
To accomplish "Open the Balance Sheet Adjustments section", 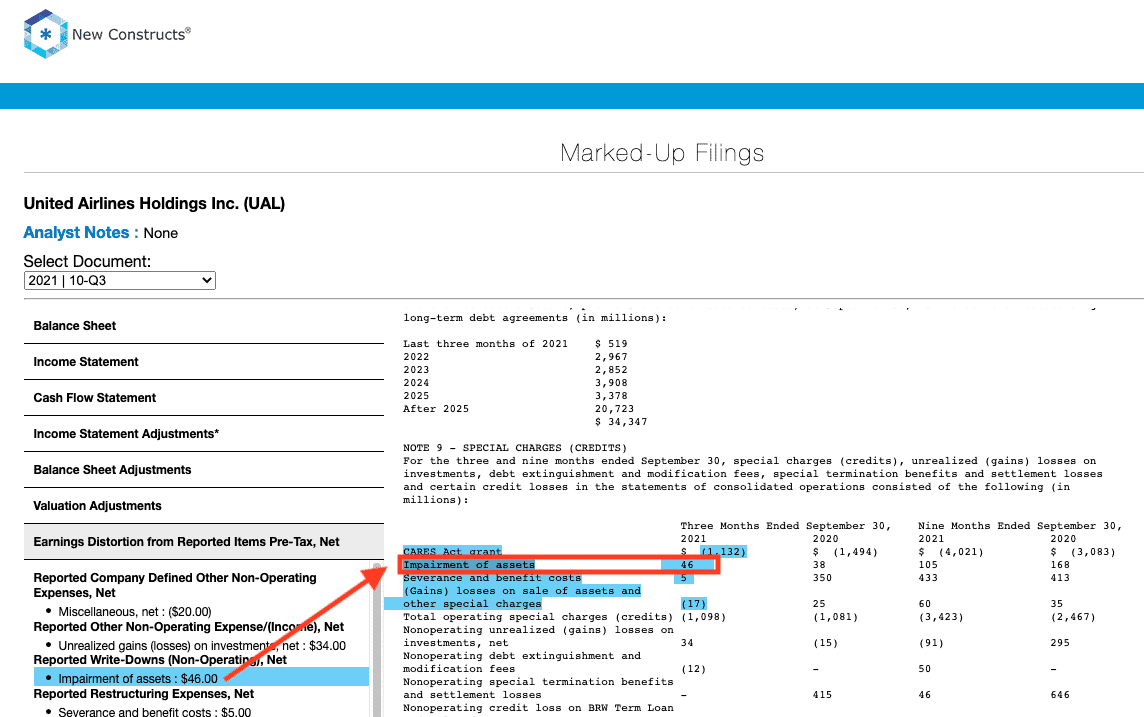I will click(x=204, y=470).
